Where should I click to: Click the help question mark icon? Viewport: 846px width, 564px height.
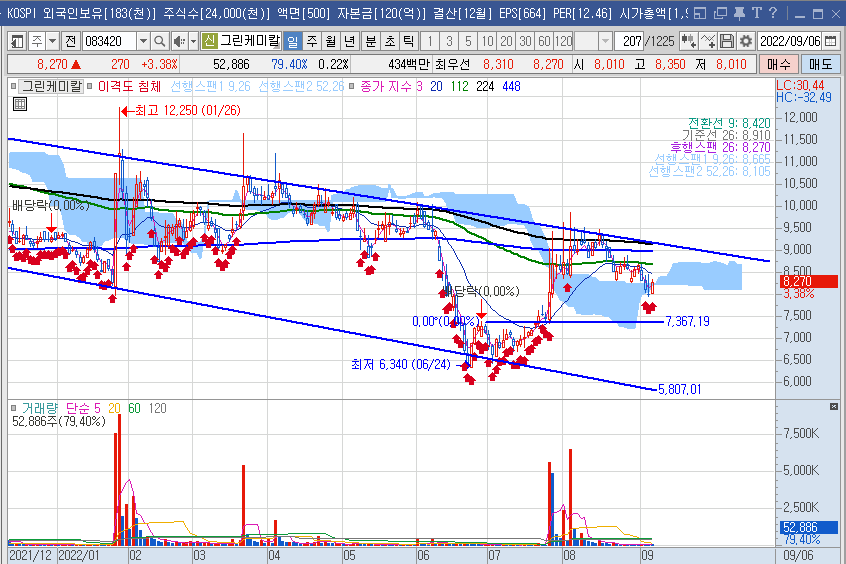point(773,13)
